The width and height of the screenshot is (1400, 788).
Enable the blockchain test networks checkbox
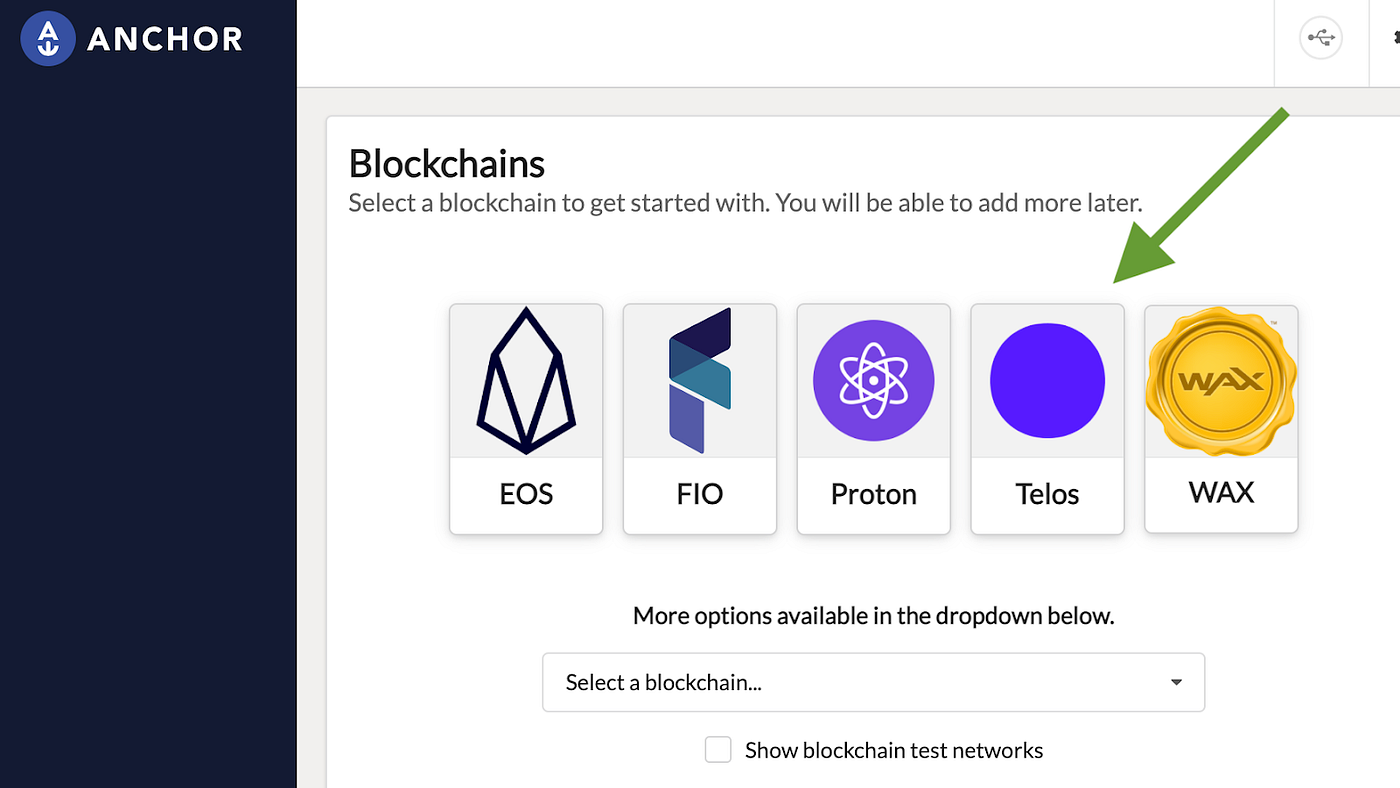(718, 750)
